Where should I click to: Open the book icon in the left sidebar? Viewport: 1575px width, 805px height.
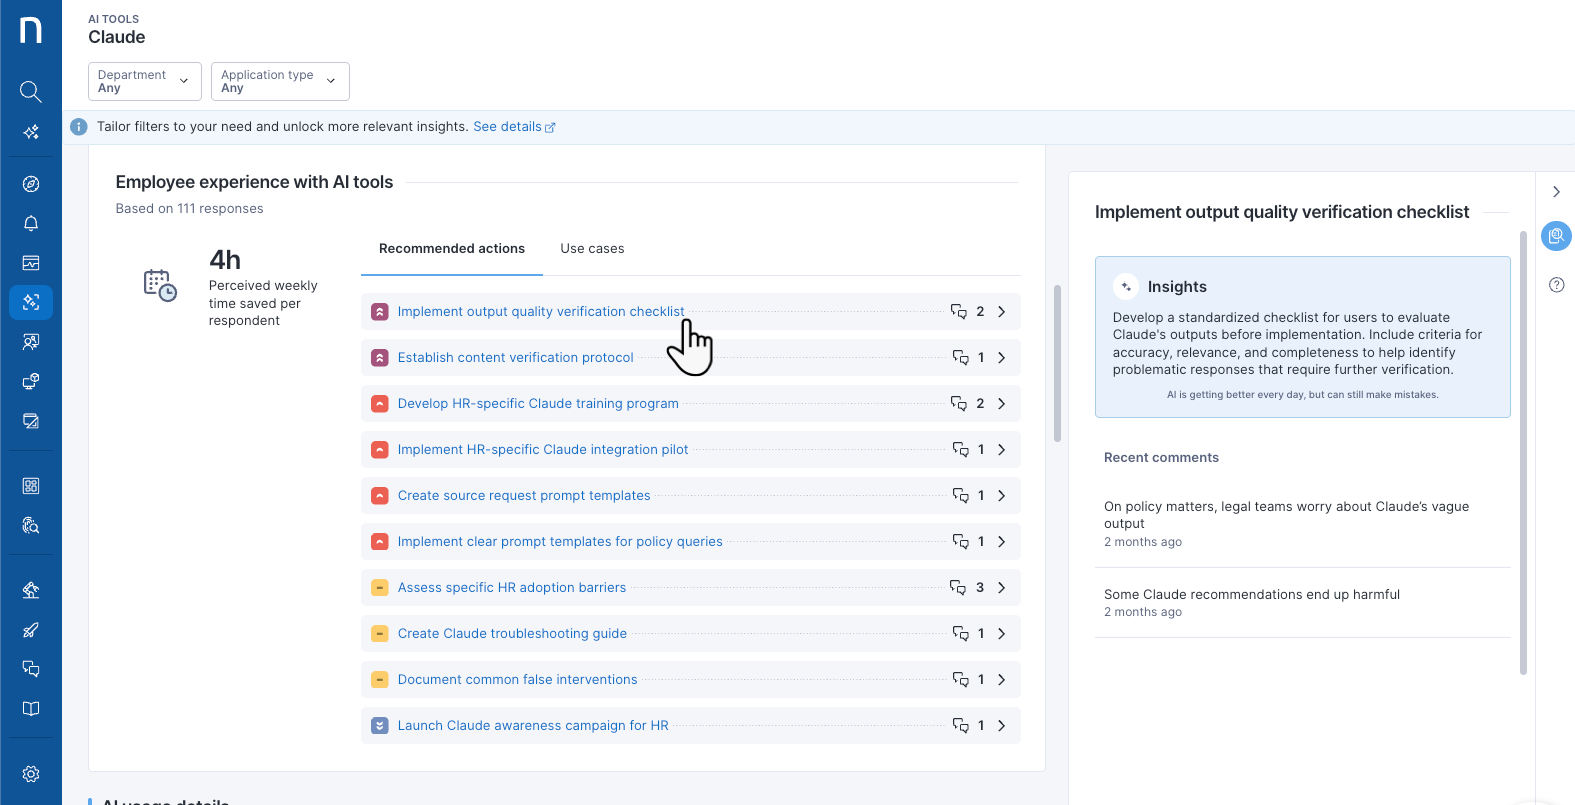(x=31, y=709)
